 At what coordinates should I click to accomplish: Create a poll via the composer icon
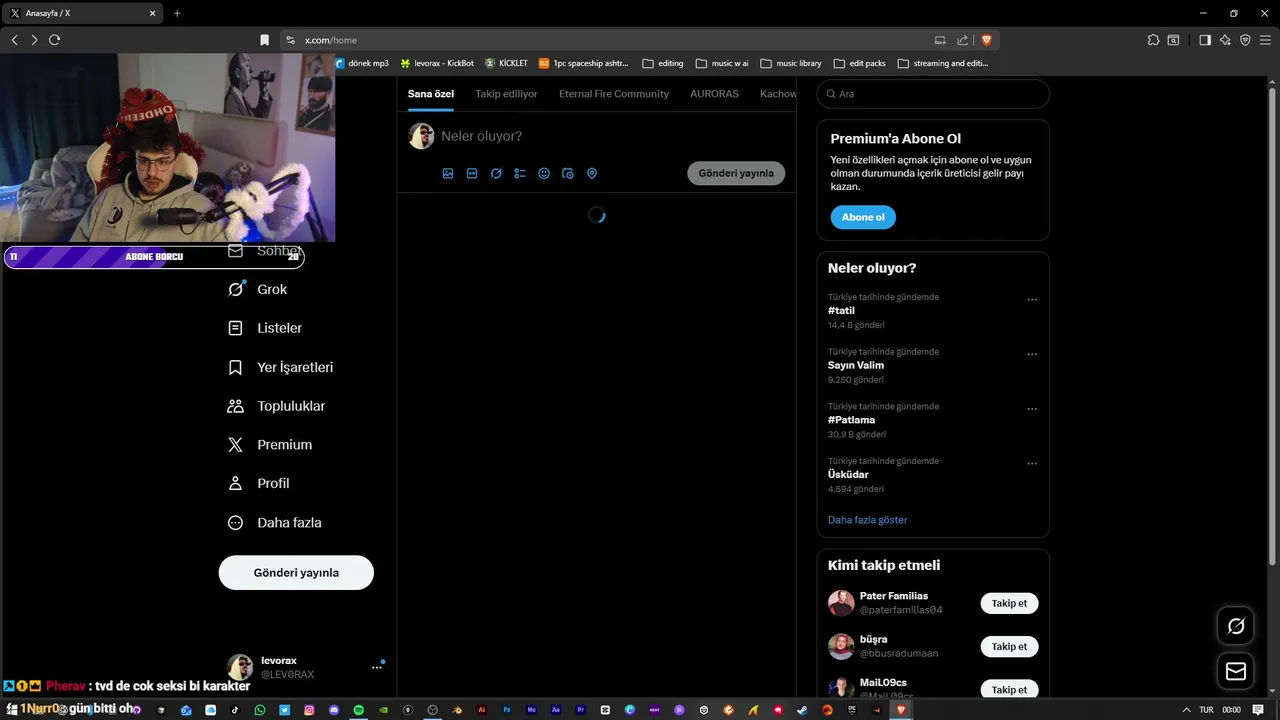[x=520, y=173]
